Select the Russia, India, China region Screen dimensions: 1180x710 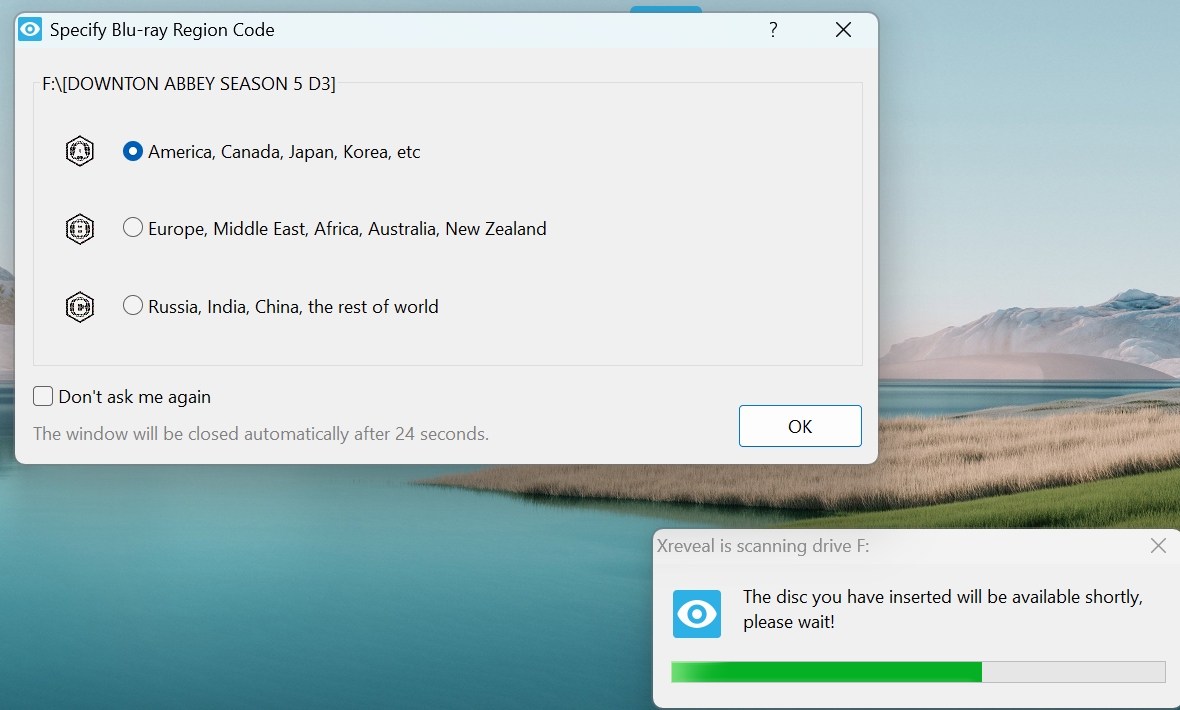tap(133, 306)
